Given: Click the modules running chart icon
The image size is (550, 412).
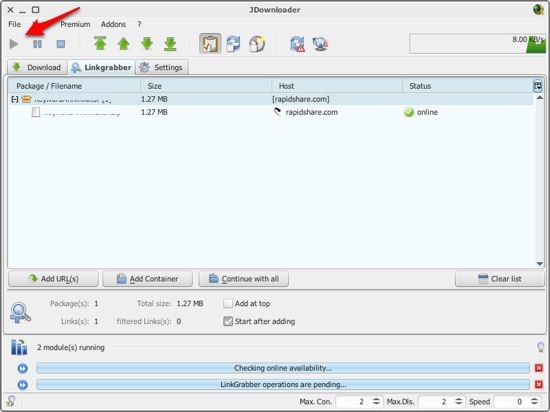Looking at the screenshot, I should point(19,347).
